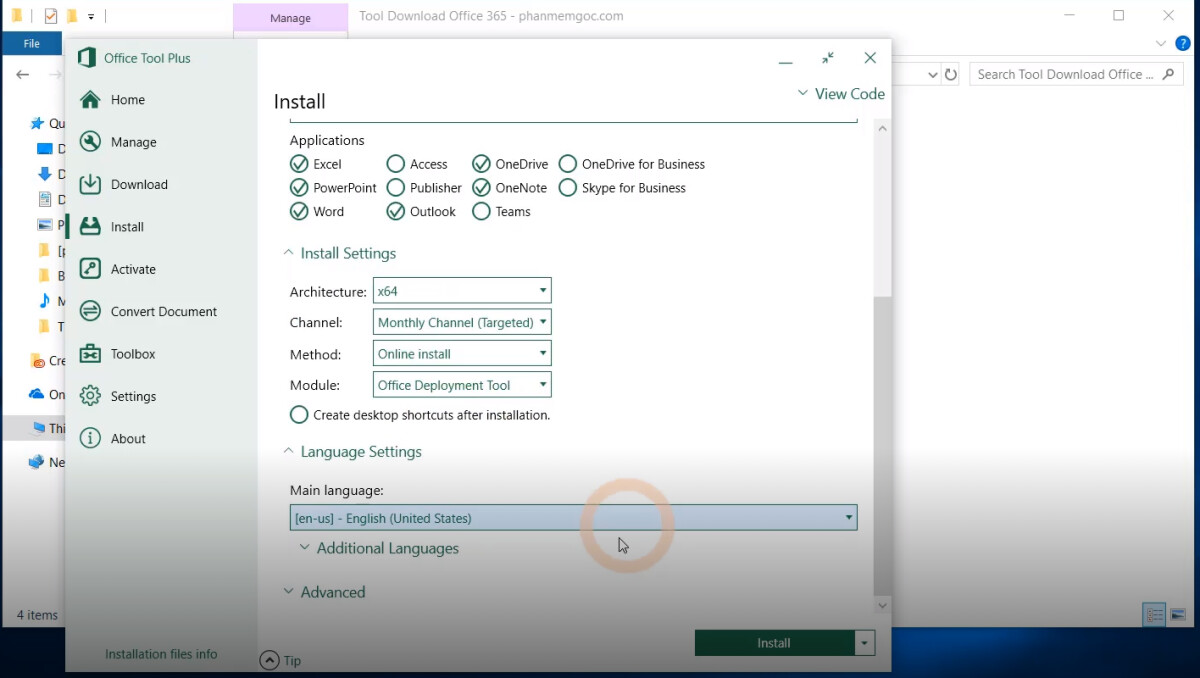Click the search magnifier icon in File Explorer
Screen dimensions: 1200x678
click(x=1170, y=74)
